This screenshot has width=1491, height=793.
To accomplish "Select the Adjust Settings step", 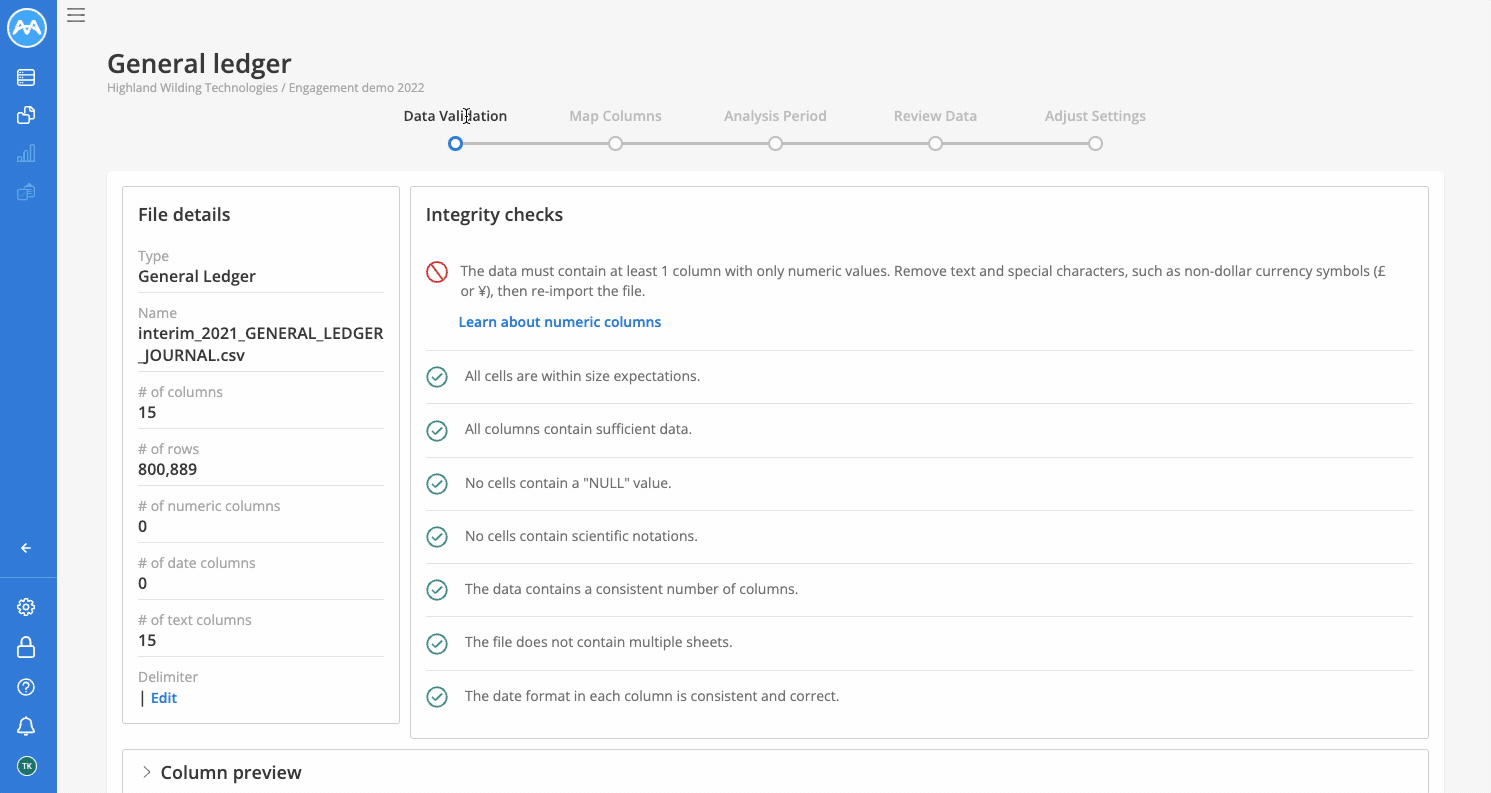I will click(x=1095, y=116).
